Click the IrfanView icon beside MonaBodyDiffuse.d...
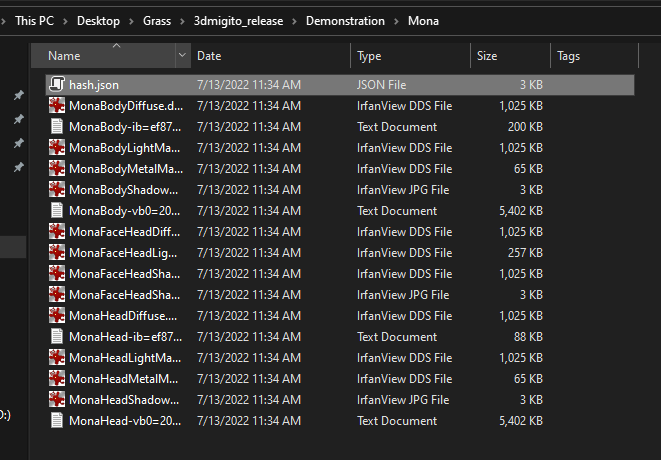 point(57,105)
